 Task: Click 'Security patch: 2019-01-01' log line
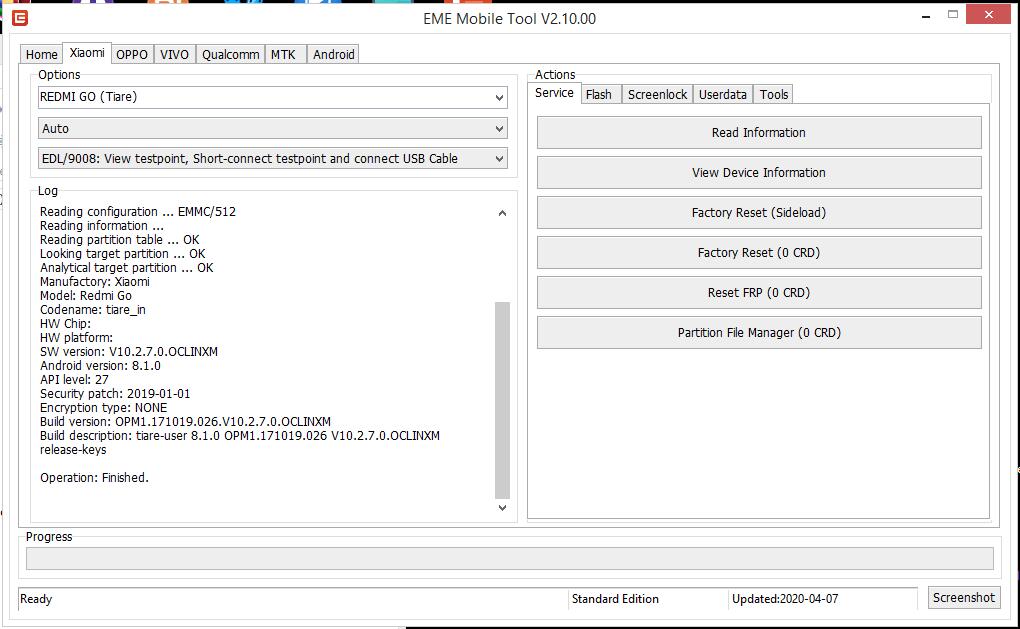[115, 394]
